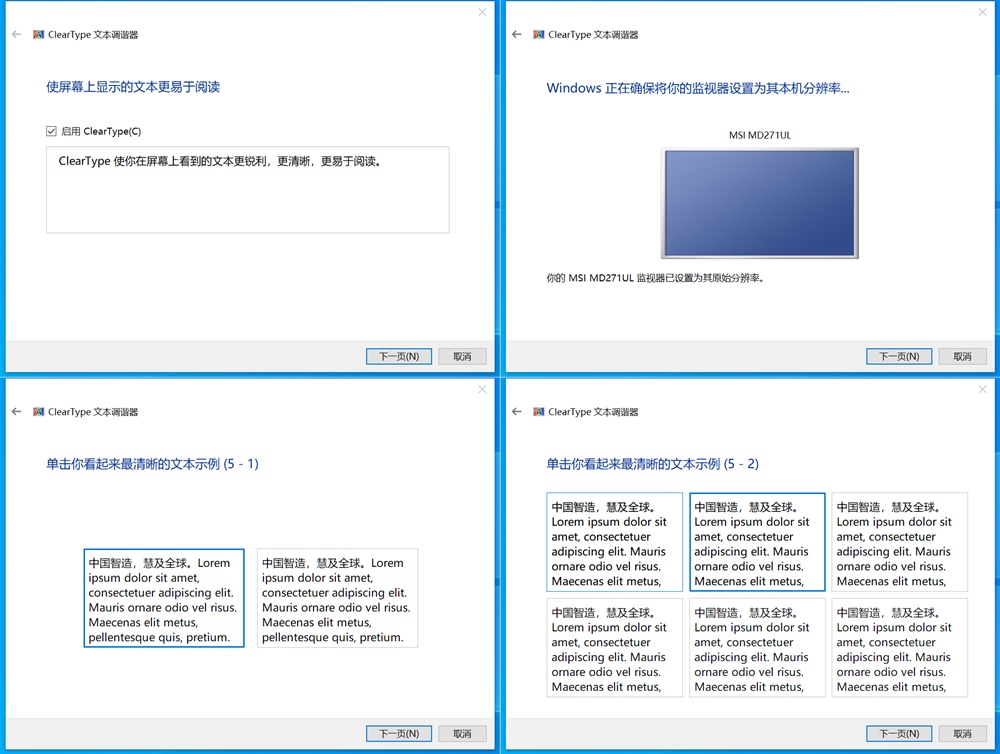This screenshot has width=1000, height=754.
Task: Select the top-middle highlighted text sample in (5 - 2)
Action: coord(757,542)
